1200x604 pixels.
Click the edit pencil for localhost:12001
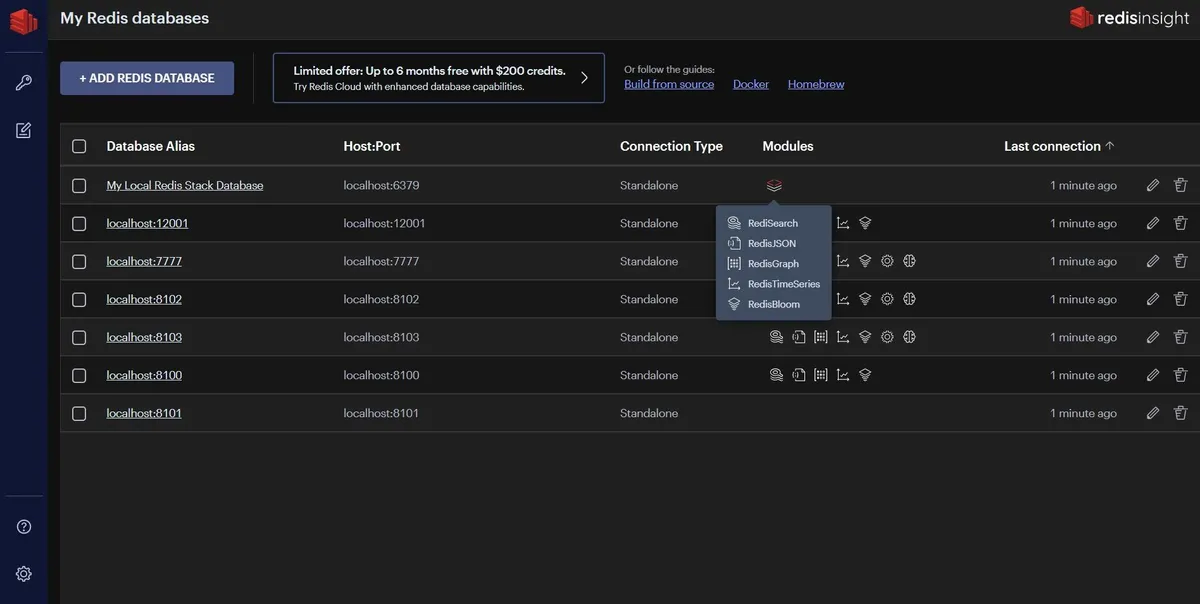pos(1151,221)
